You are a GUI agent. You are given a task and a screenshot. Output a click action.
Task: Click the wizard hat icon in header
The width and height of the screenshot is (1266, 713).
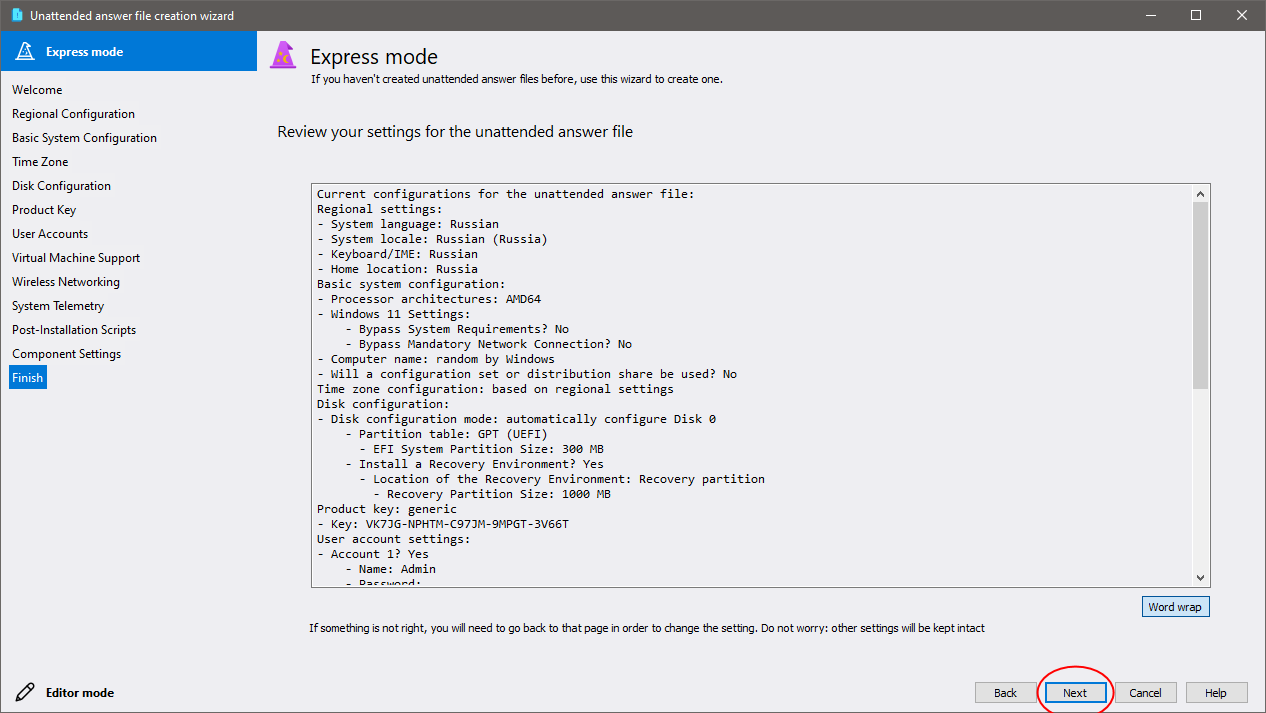(284, 56)
